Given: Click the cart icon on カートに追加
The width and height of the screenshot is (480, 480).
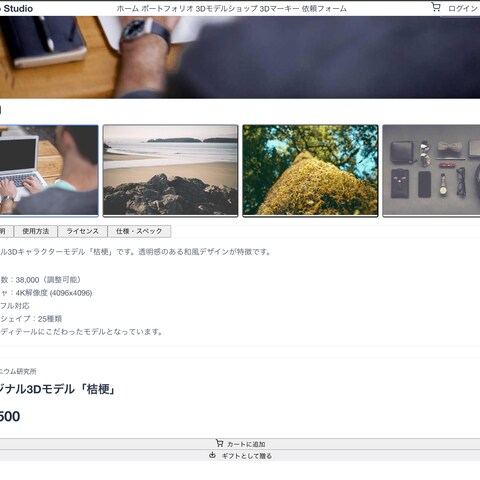Looking at the screenshot, I should 219,443.
